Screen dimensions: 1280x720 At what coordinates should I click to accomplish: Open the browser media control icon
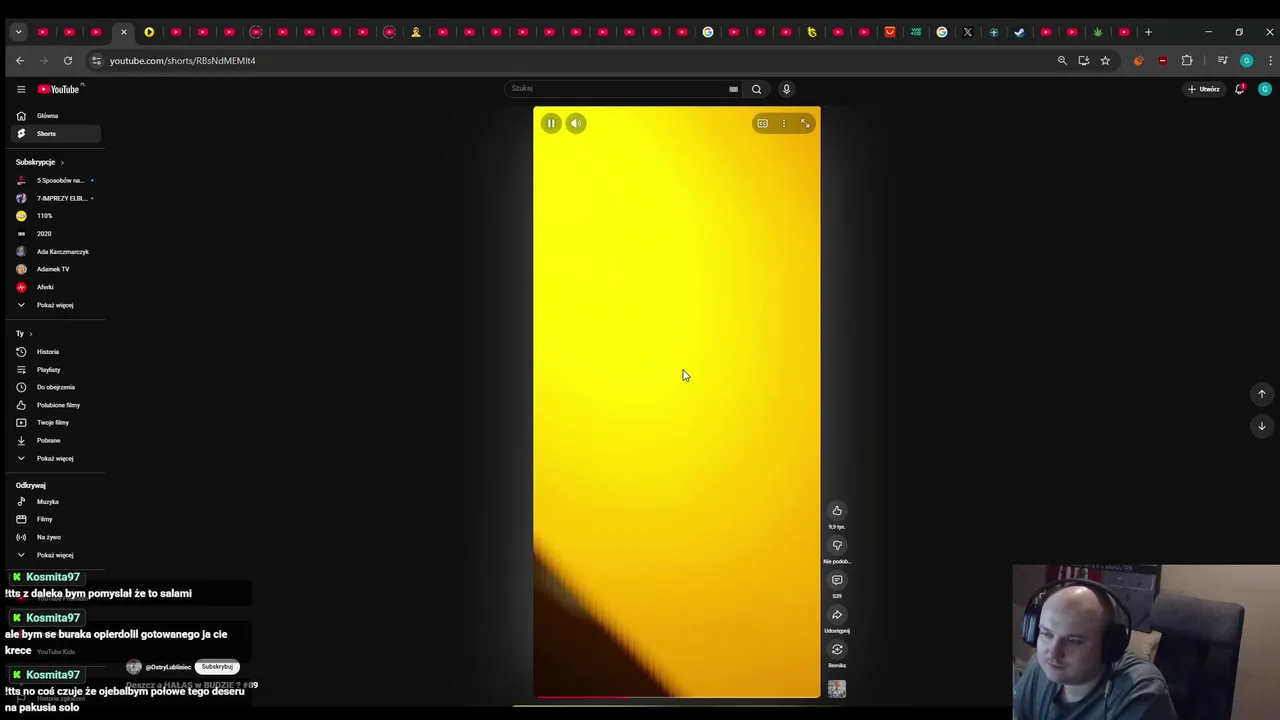pyautogui.click(x=1222, y=61)
